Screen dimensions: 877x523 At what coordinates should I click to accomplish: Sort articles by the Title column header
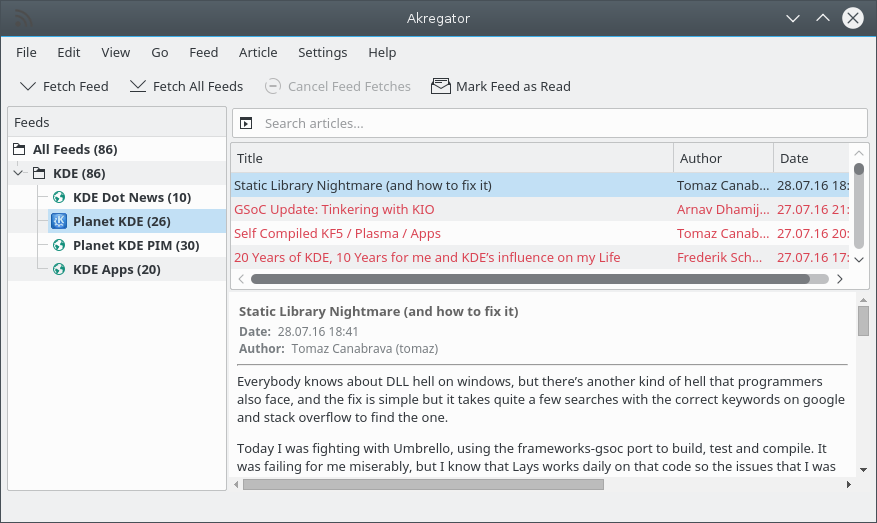(x=452, y=158)
